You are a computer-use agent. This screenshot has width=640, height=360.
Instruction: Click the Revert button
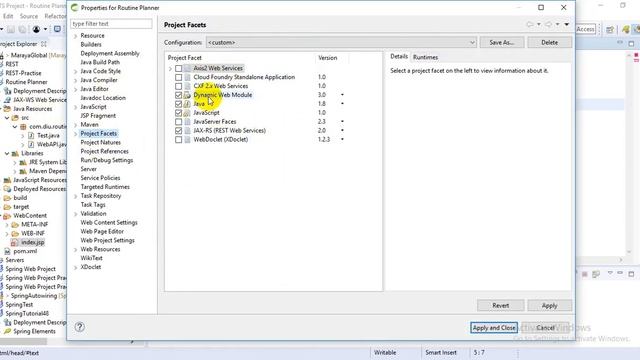[x=500, y=305]
